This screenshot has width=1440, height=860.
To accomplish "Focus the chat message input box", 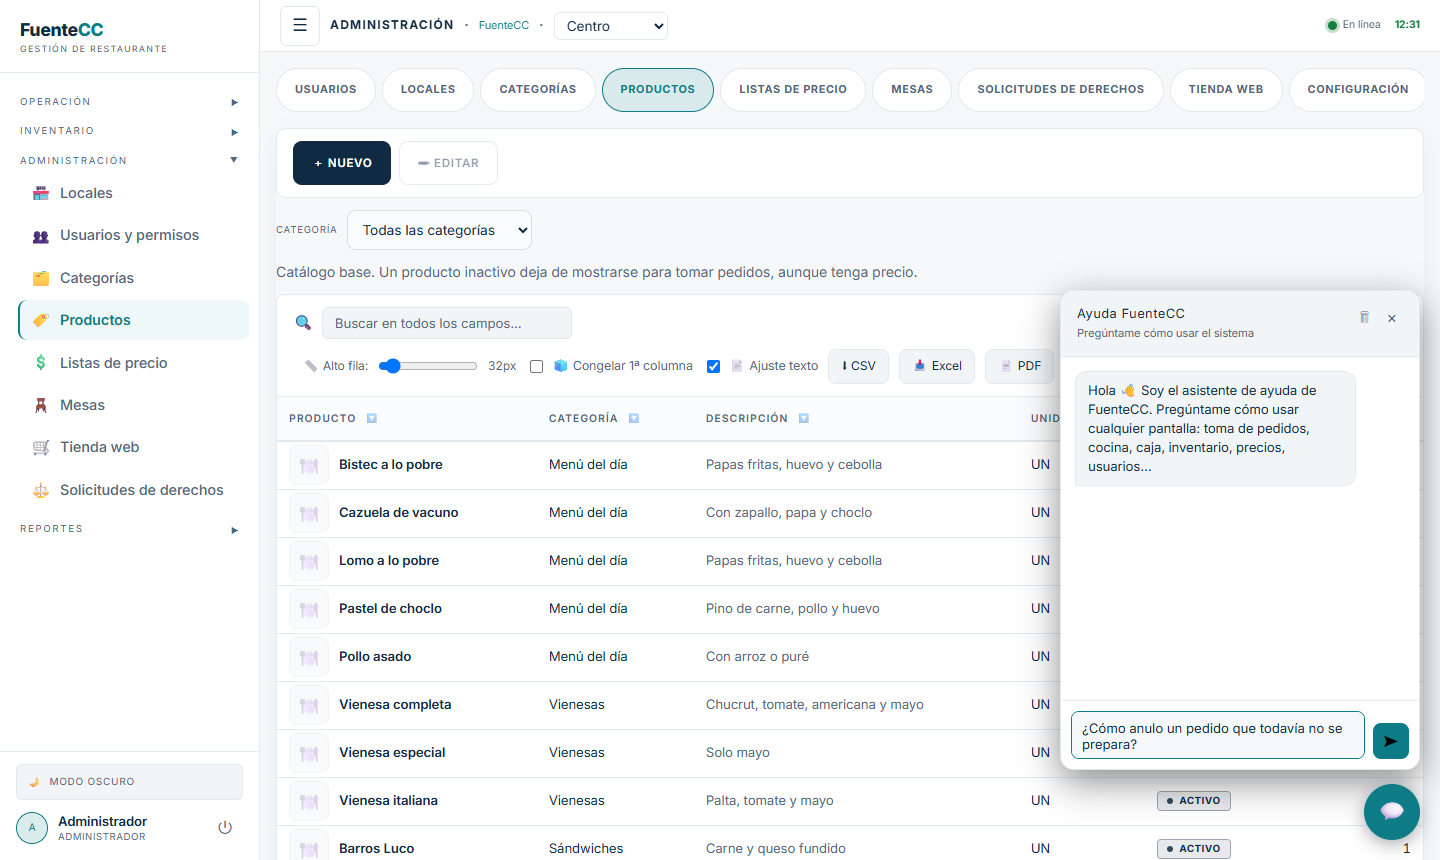I will pos(1218,735).
